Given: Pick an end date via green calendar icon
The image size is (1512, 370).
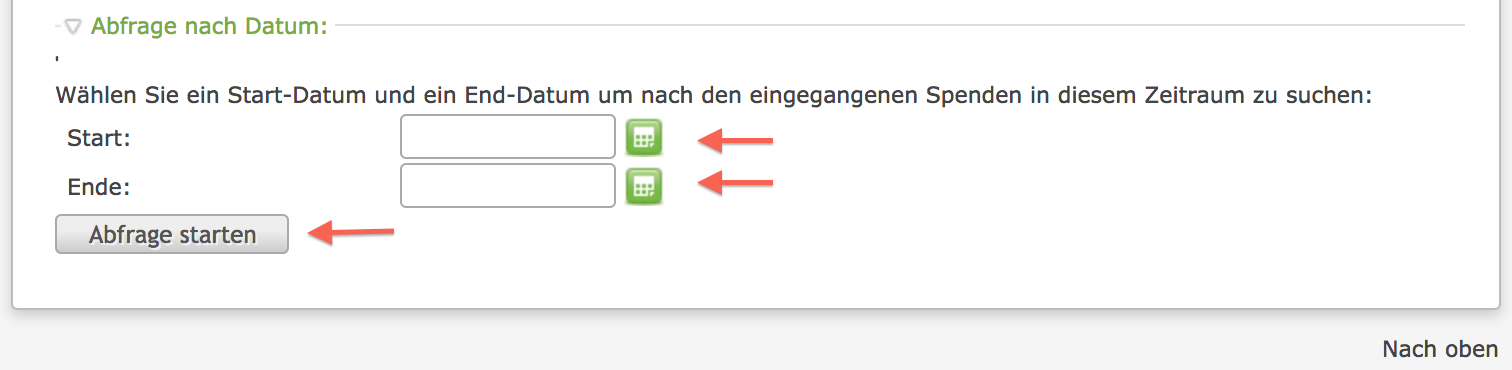Looking at the screenshot, I should pos(644,186).
